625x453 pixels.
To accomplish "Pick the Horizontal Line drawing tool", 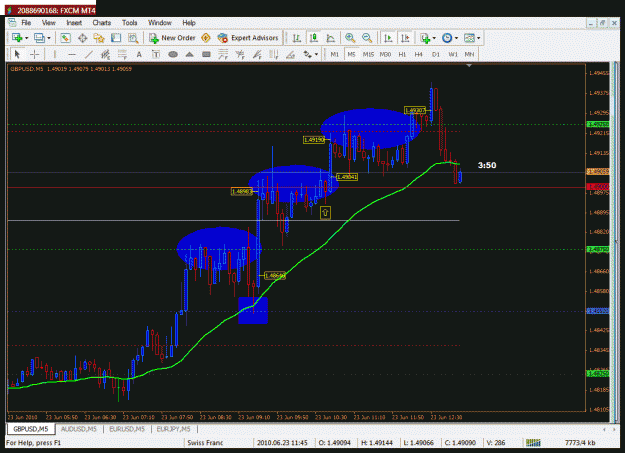I will [x=72, y=54].
